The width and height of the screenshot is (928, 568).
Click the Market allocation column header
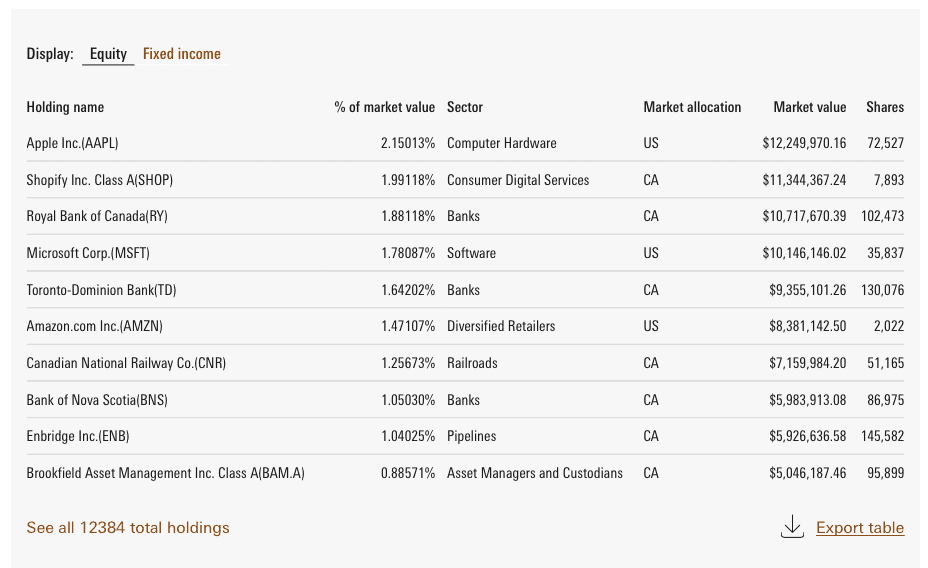692,107
